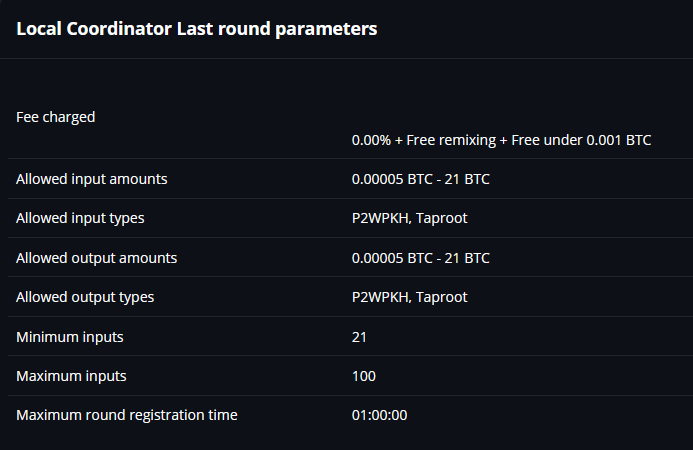Click the 'Minimum inputs' label
The width and height of the screenshot is (693, 450).
tap(70, 337)
